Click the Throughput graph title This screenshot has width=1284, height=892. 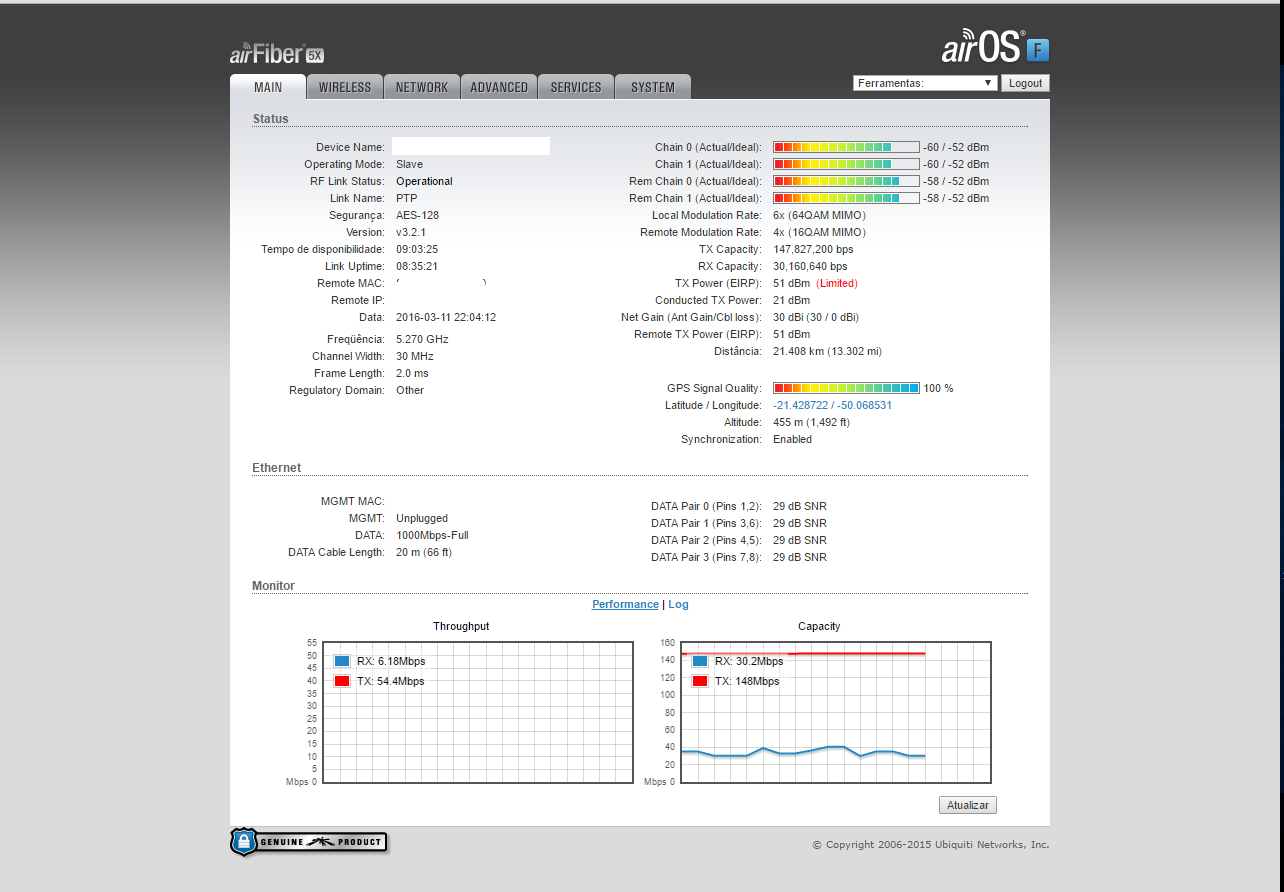461,626
